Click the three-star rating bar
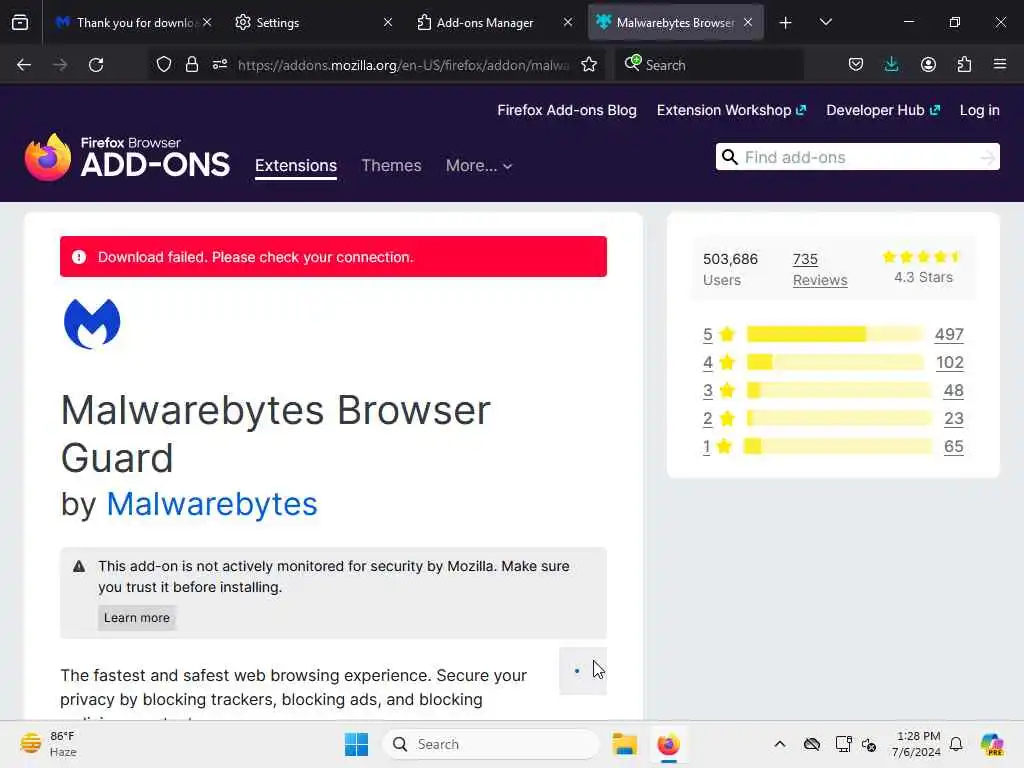 (839, 391)
